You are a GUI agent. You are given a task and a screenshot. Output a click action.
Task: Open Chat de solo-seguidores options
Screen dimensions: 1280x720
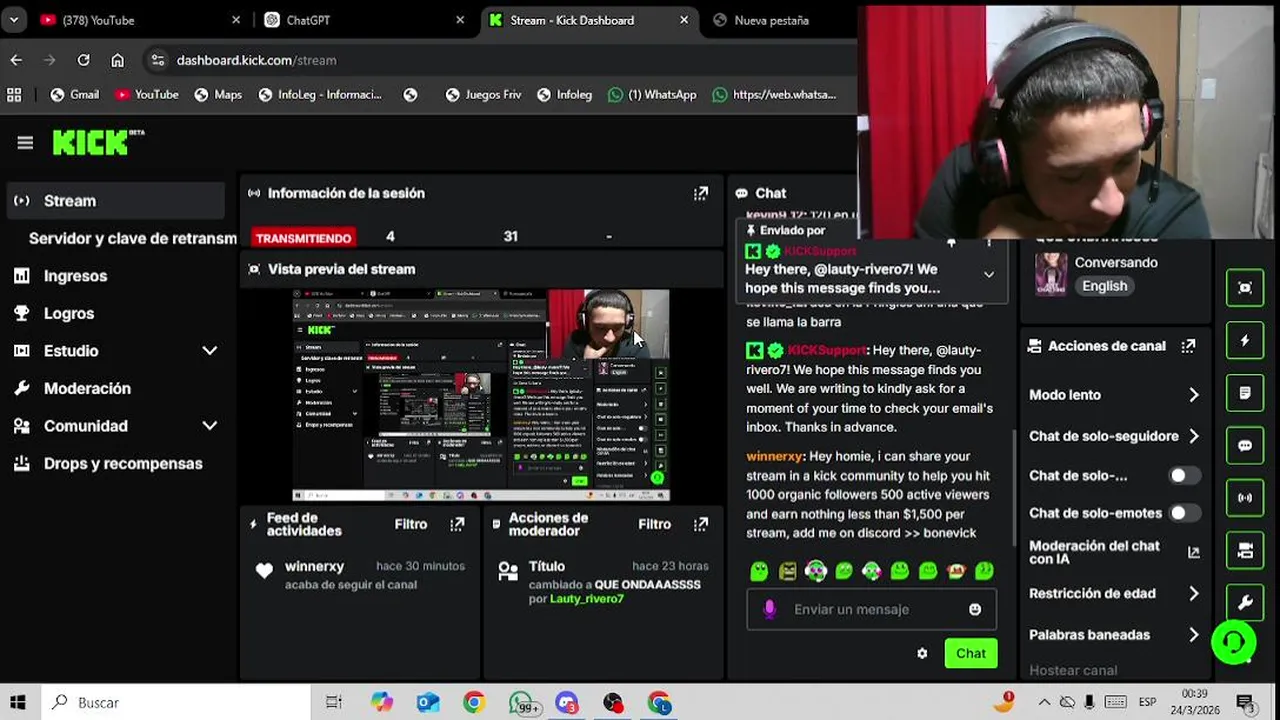(1114, 436)
